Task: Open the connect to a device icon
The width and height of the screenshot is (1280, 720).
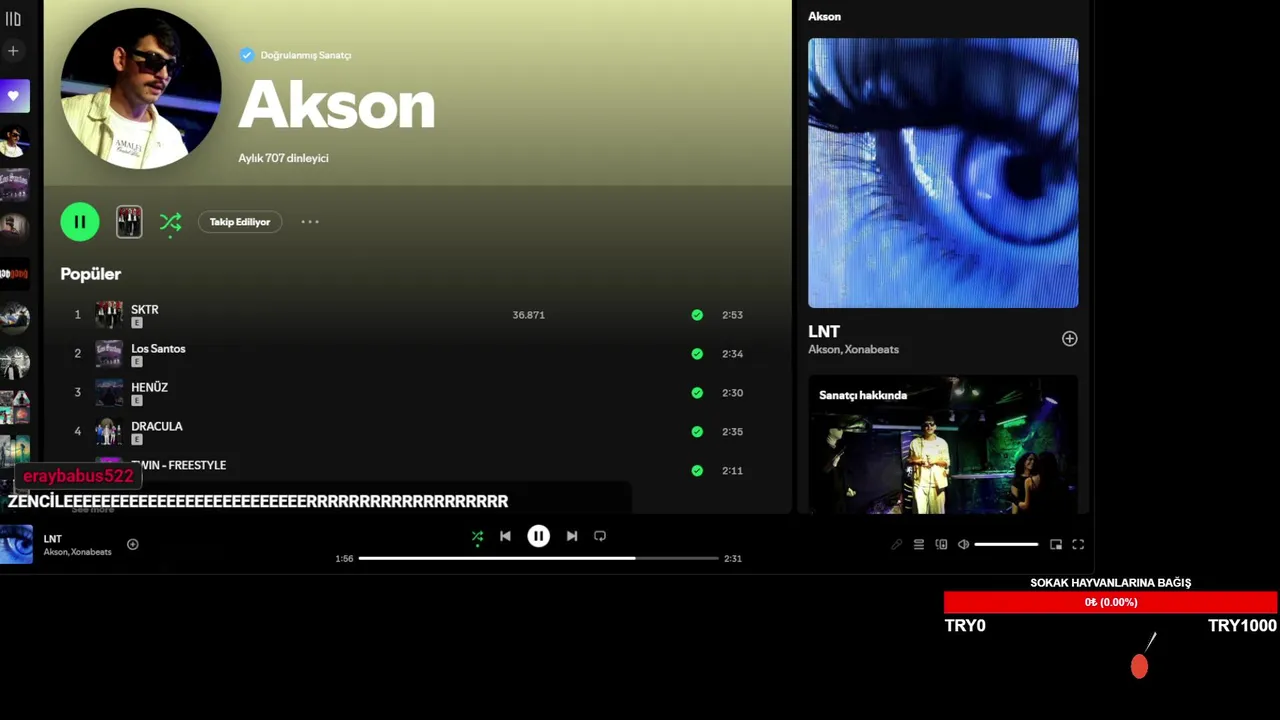Action: [941, 545]
